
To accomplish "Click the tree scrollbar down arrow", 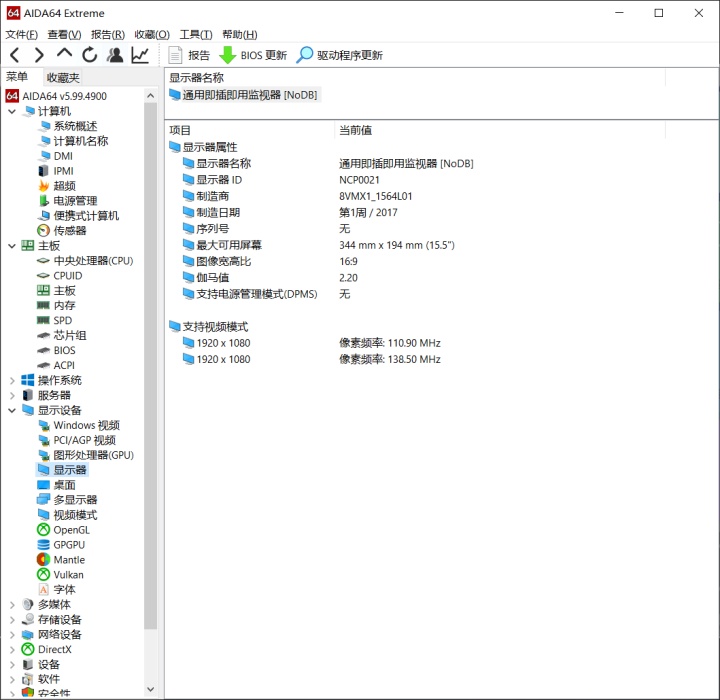I will 151,689.
